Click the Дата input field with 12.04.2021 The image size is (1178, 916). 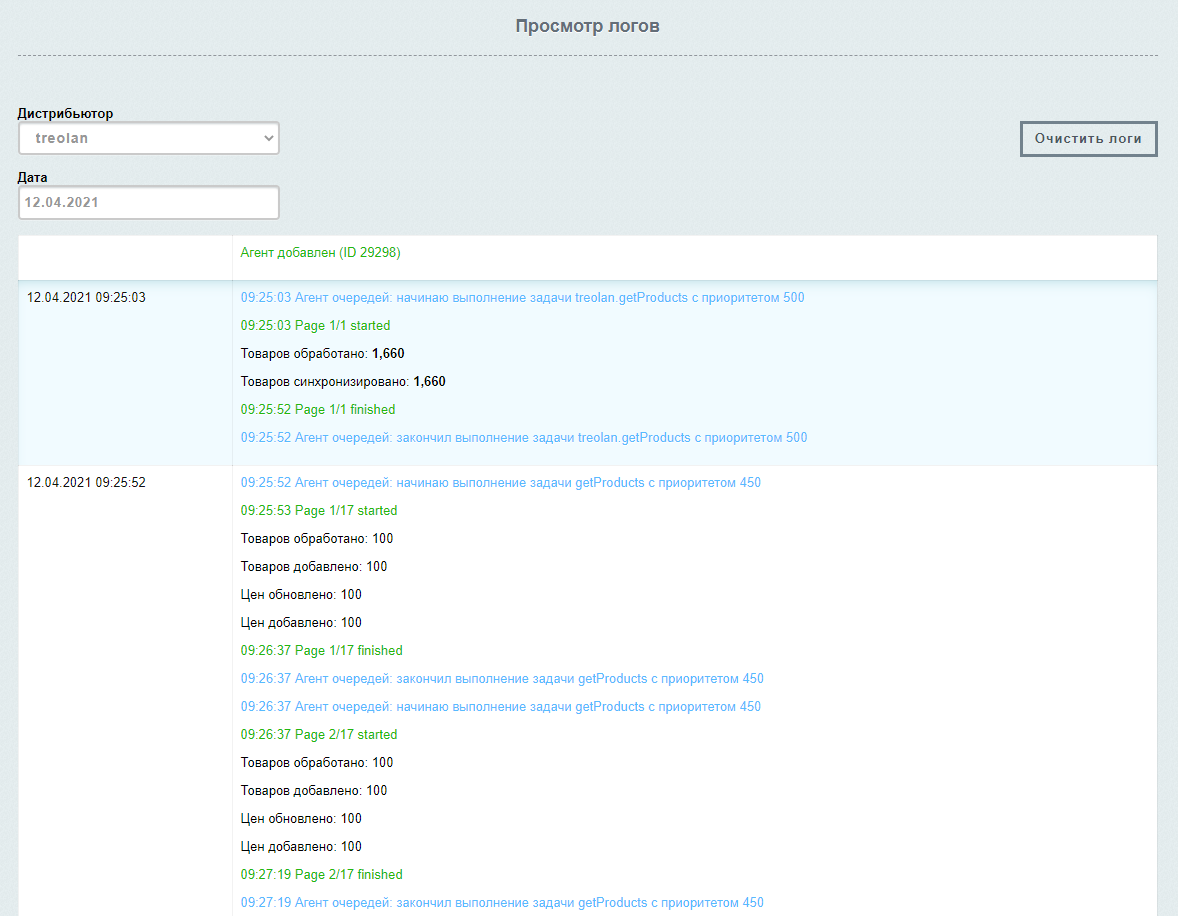click(149, 202)
